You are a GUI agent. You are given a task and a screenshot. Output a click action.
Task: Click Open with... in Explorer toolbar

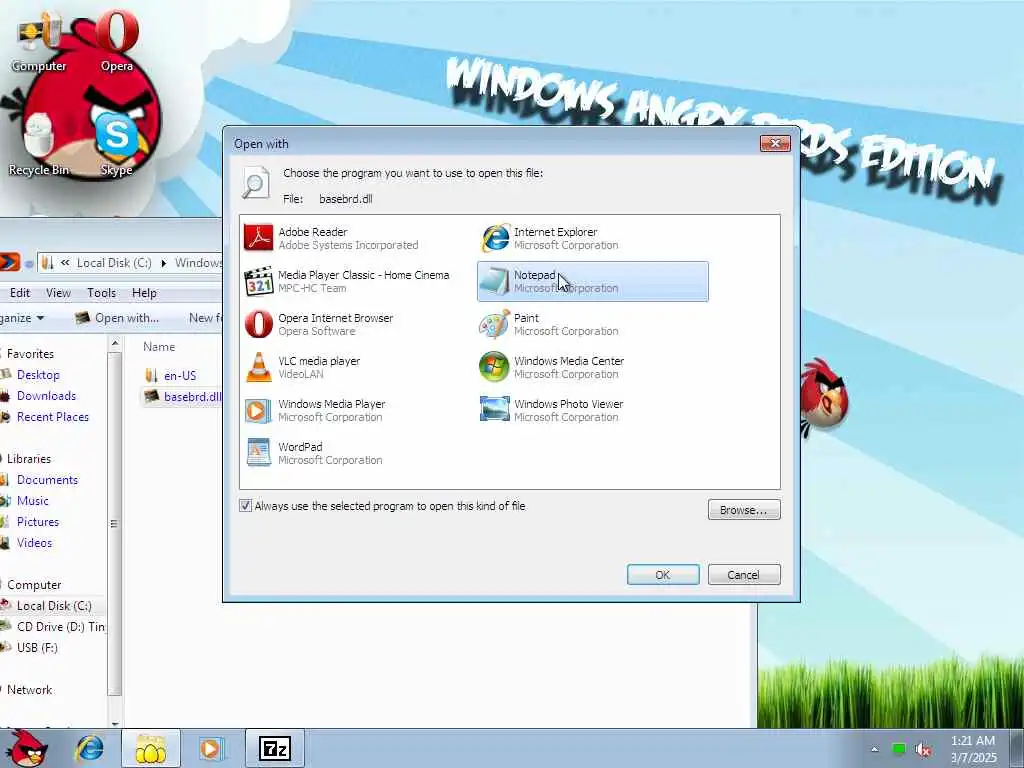pyautogui.click(x=116, y=318)
